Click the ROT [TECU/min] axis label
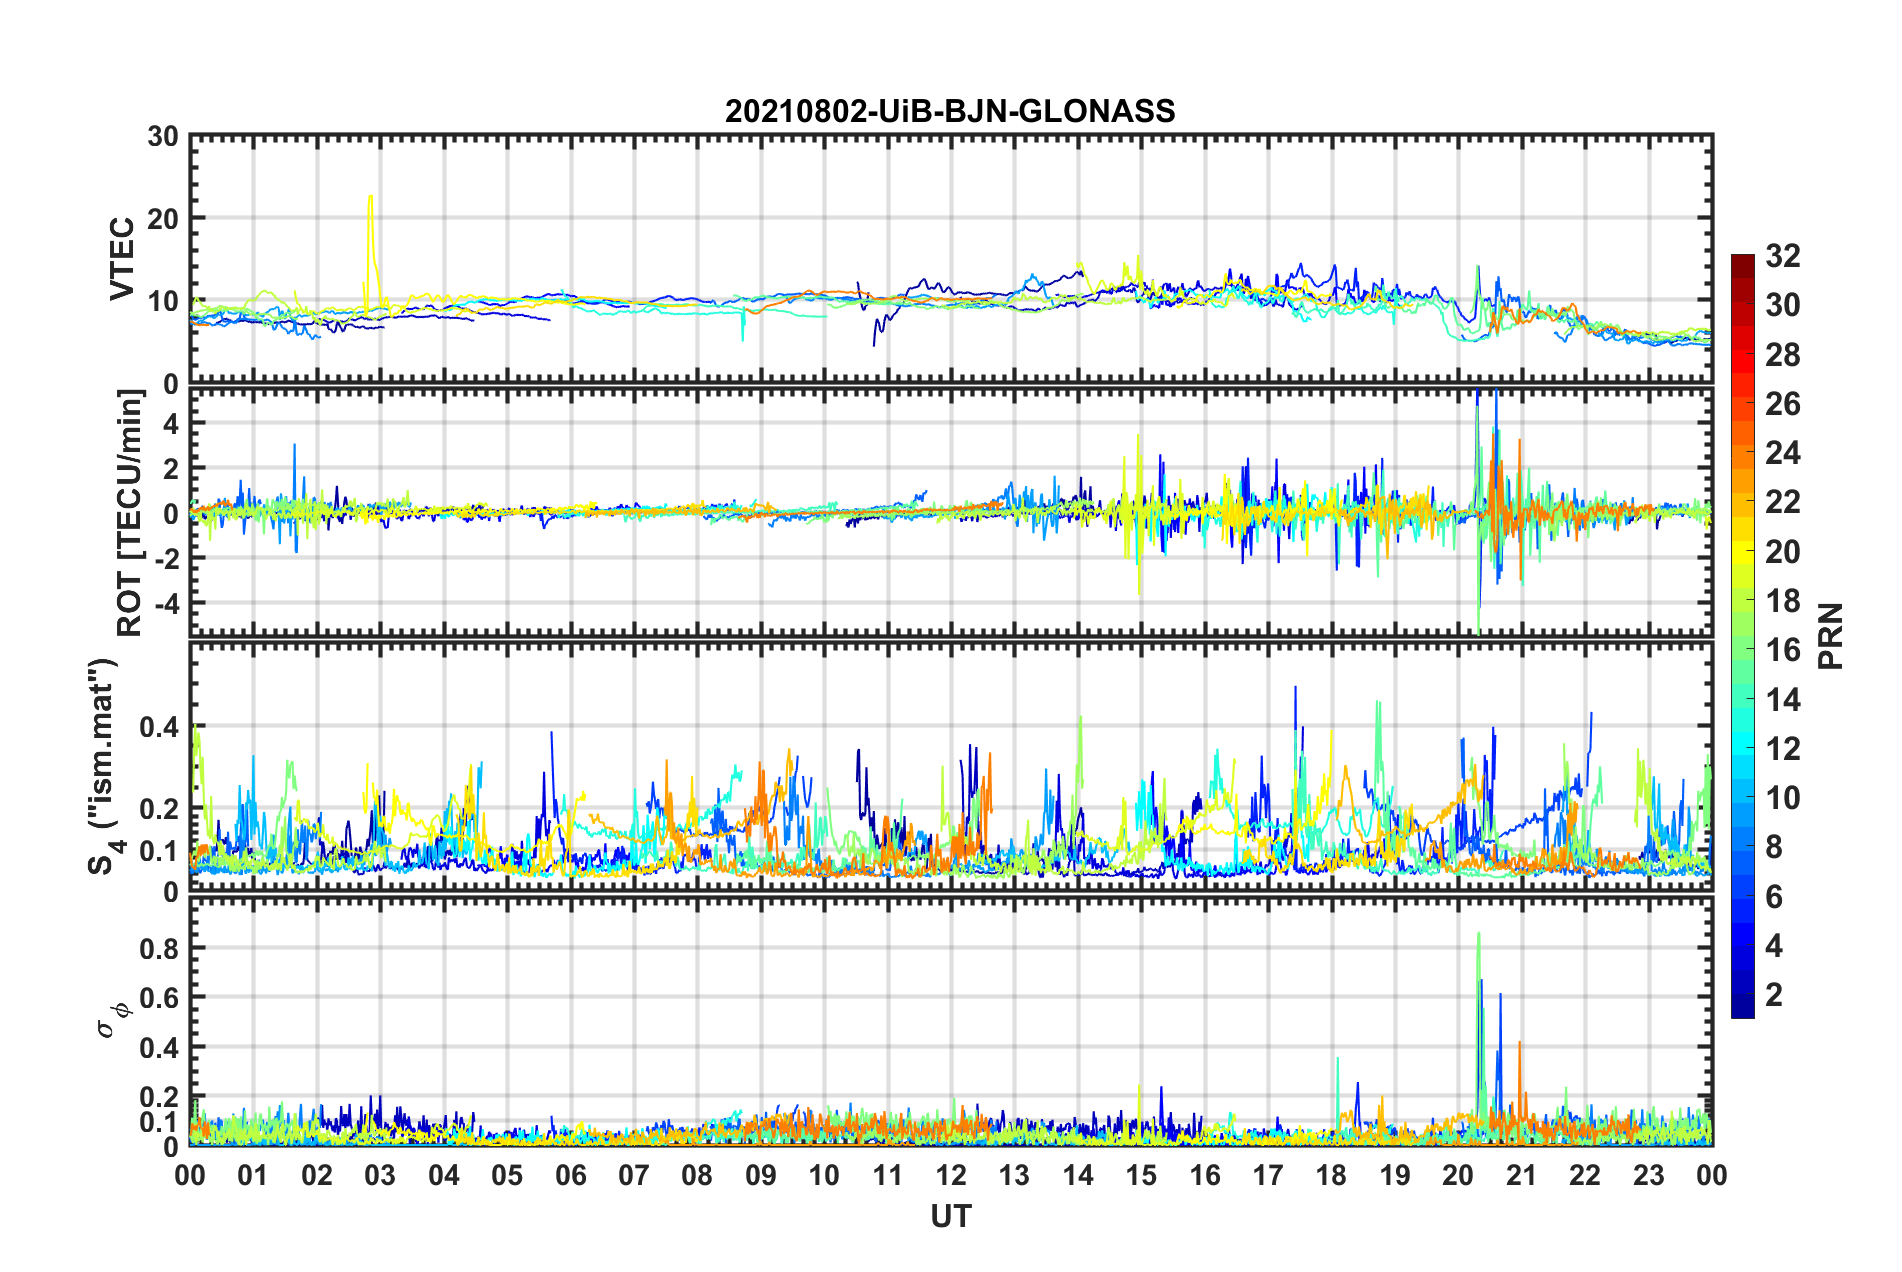 [x=130, y=512]
